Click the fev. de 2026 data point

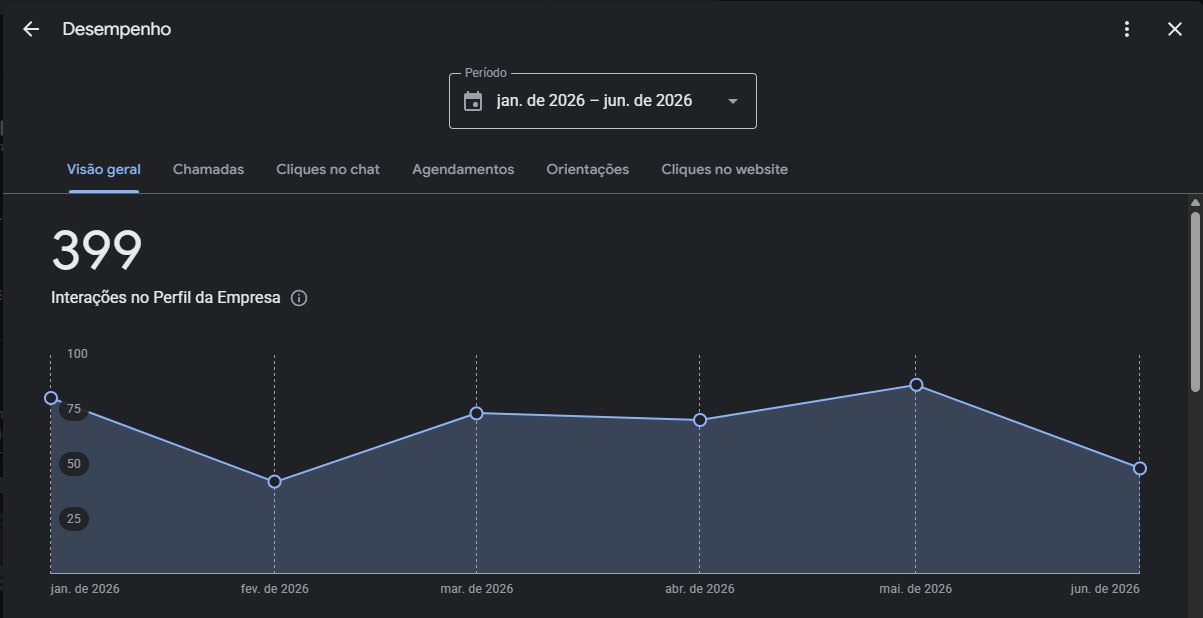pyautogui.click(x=275, y=482)
